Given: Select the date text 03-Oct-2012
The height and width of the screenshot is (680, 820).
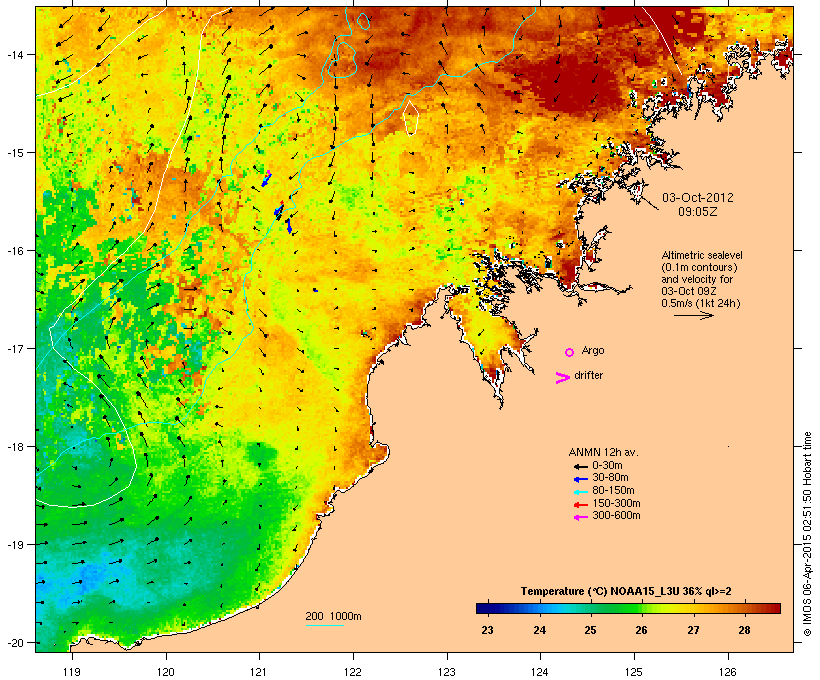Looking at the screenshot, I should (698, 198).
